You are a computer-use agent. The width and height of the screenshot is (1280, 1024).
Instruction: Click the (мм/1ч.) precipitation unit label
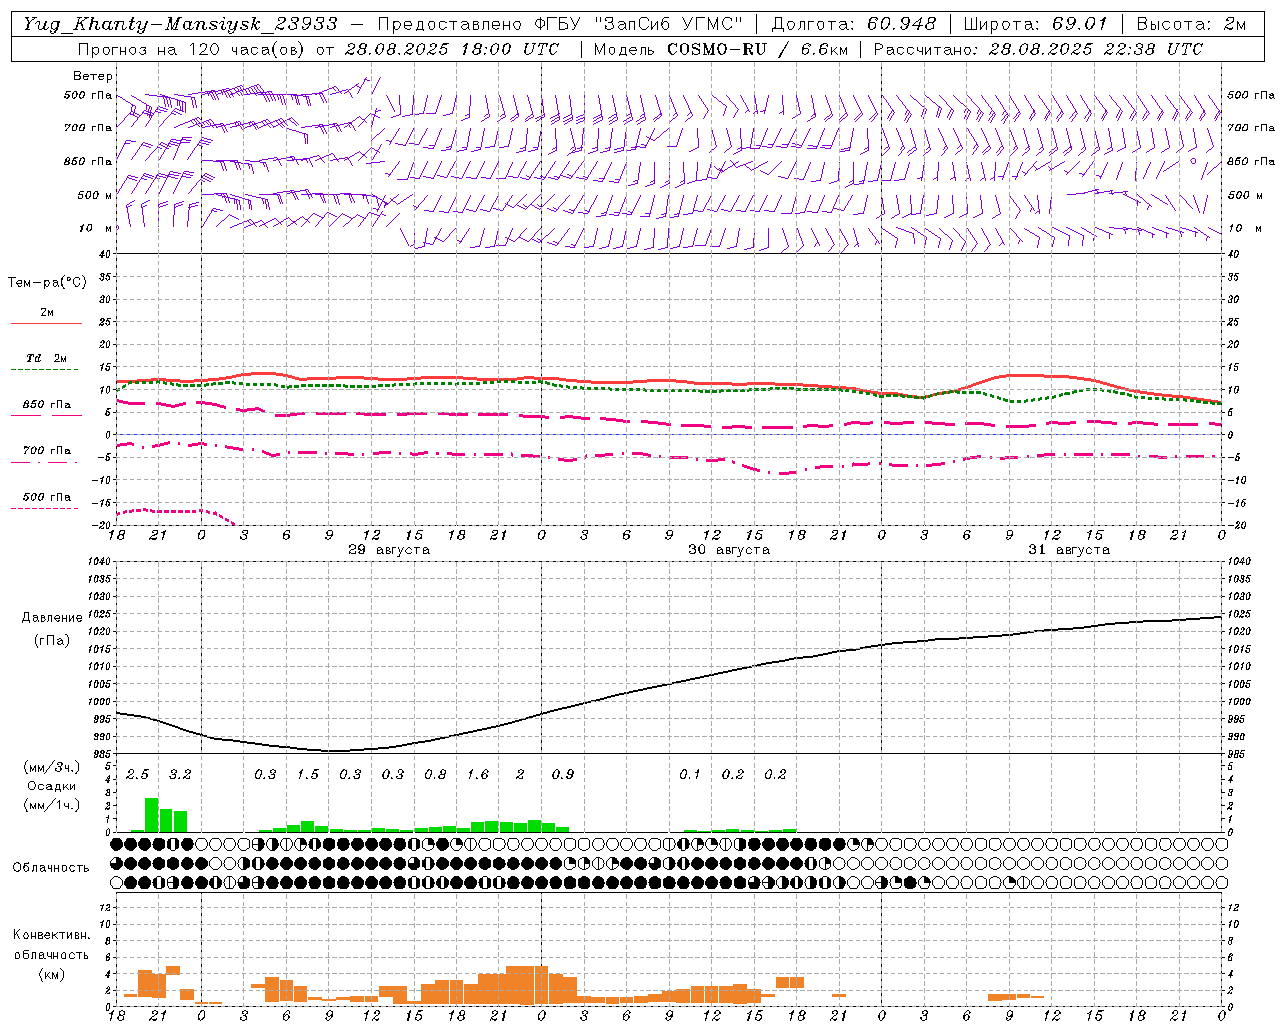pyautogui.click(x=52, y=805)
